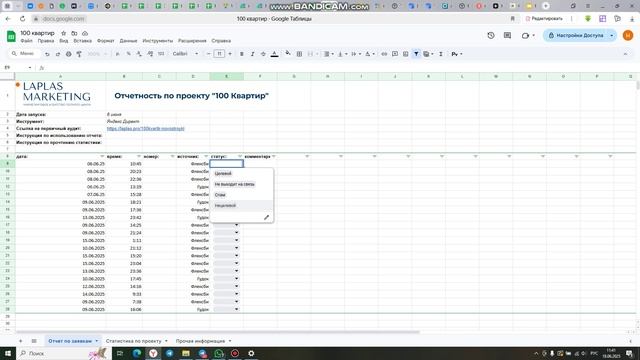Open the all sheets list icon
The height and width of the screenshot is (360, 640).
point(34,341)
